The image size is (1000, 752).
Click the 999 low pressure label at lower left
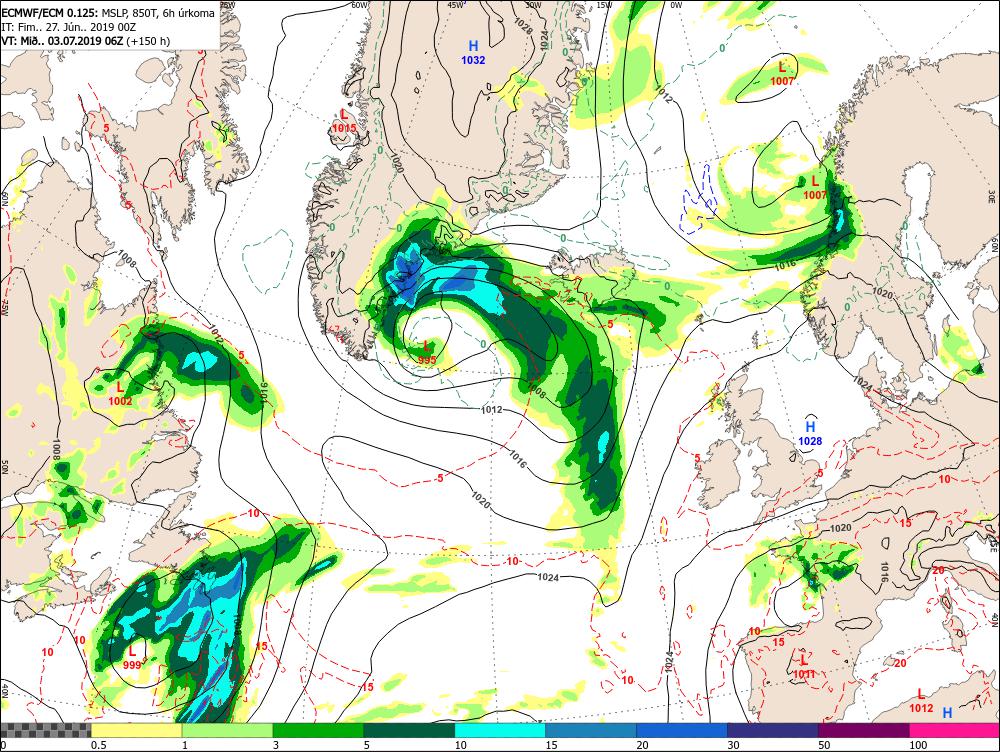132,665
